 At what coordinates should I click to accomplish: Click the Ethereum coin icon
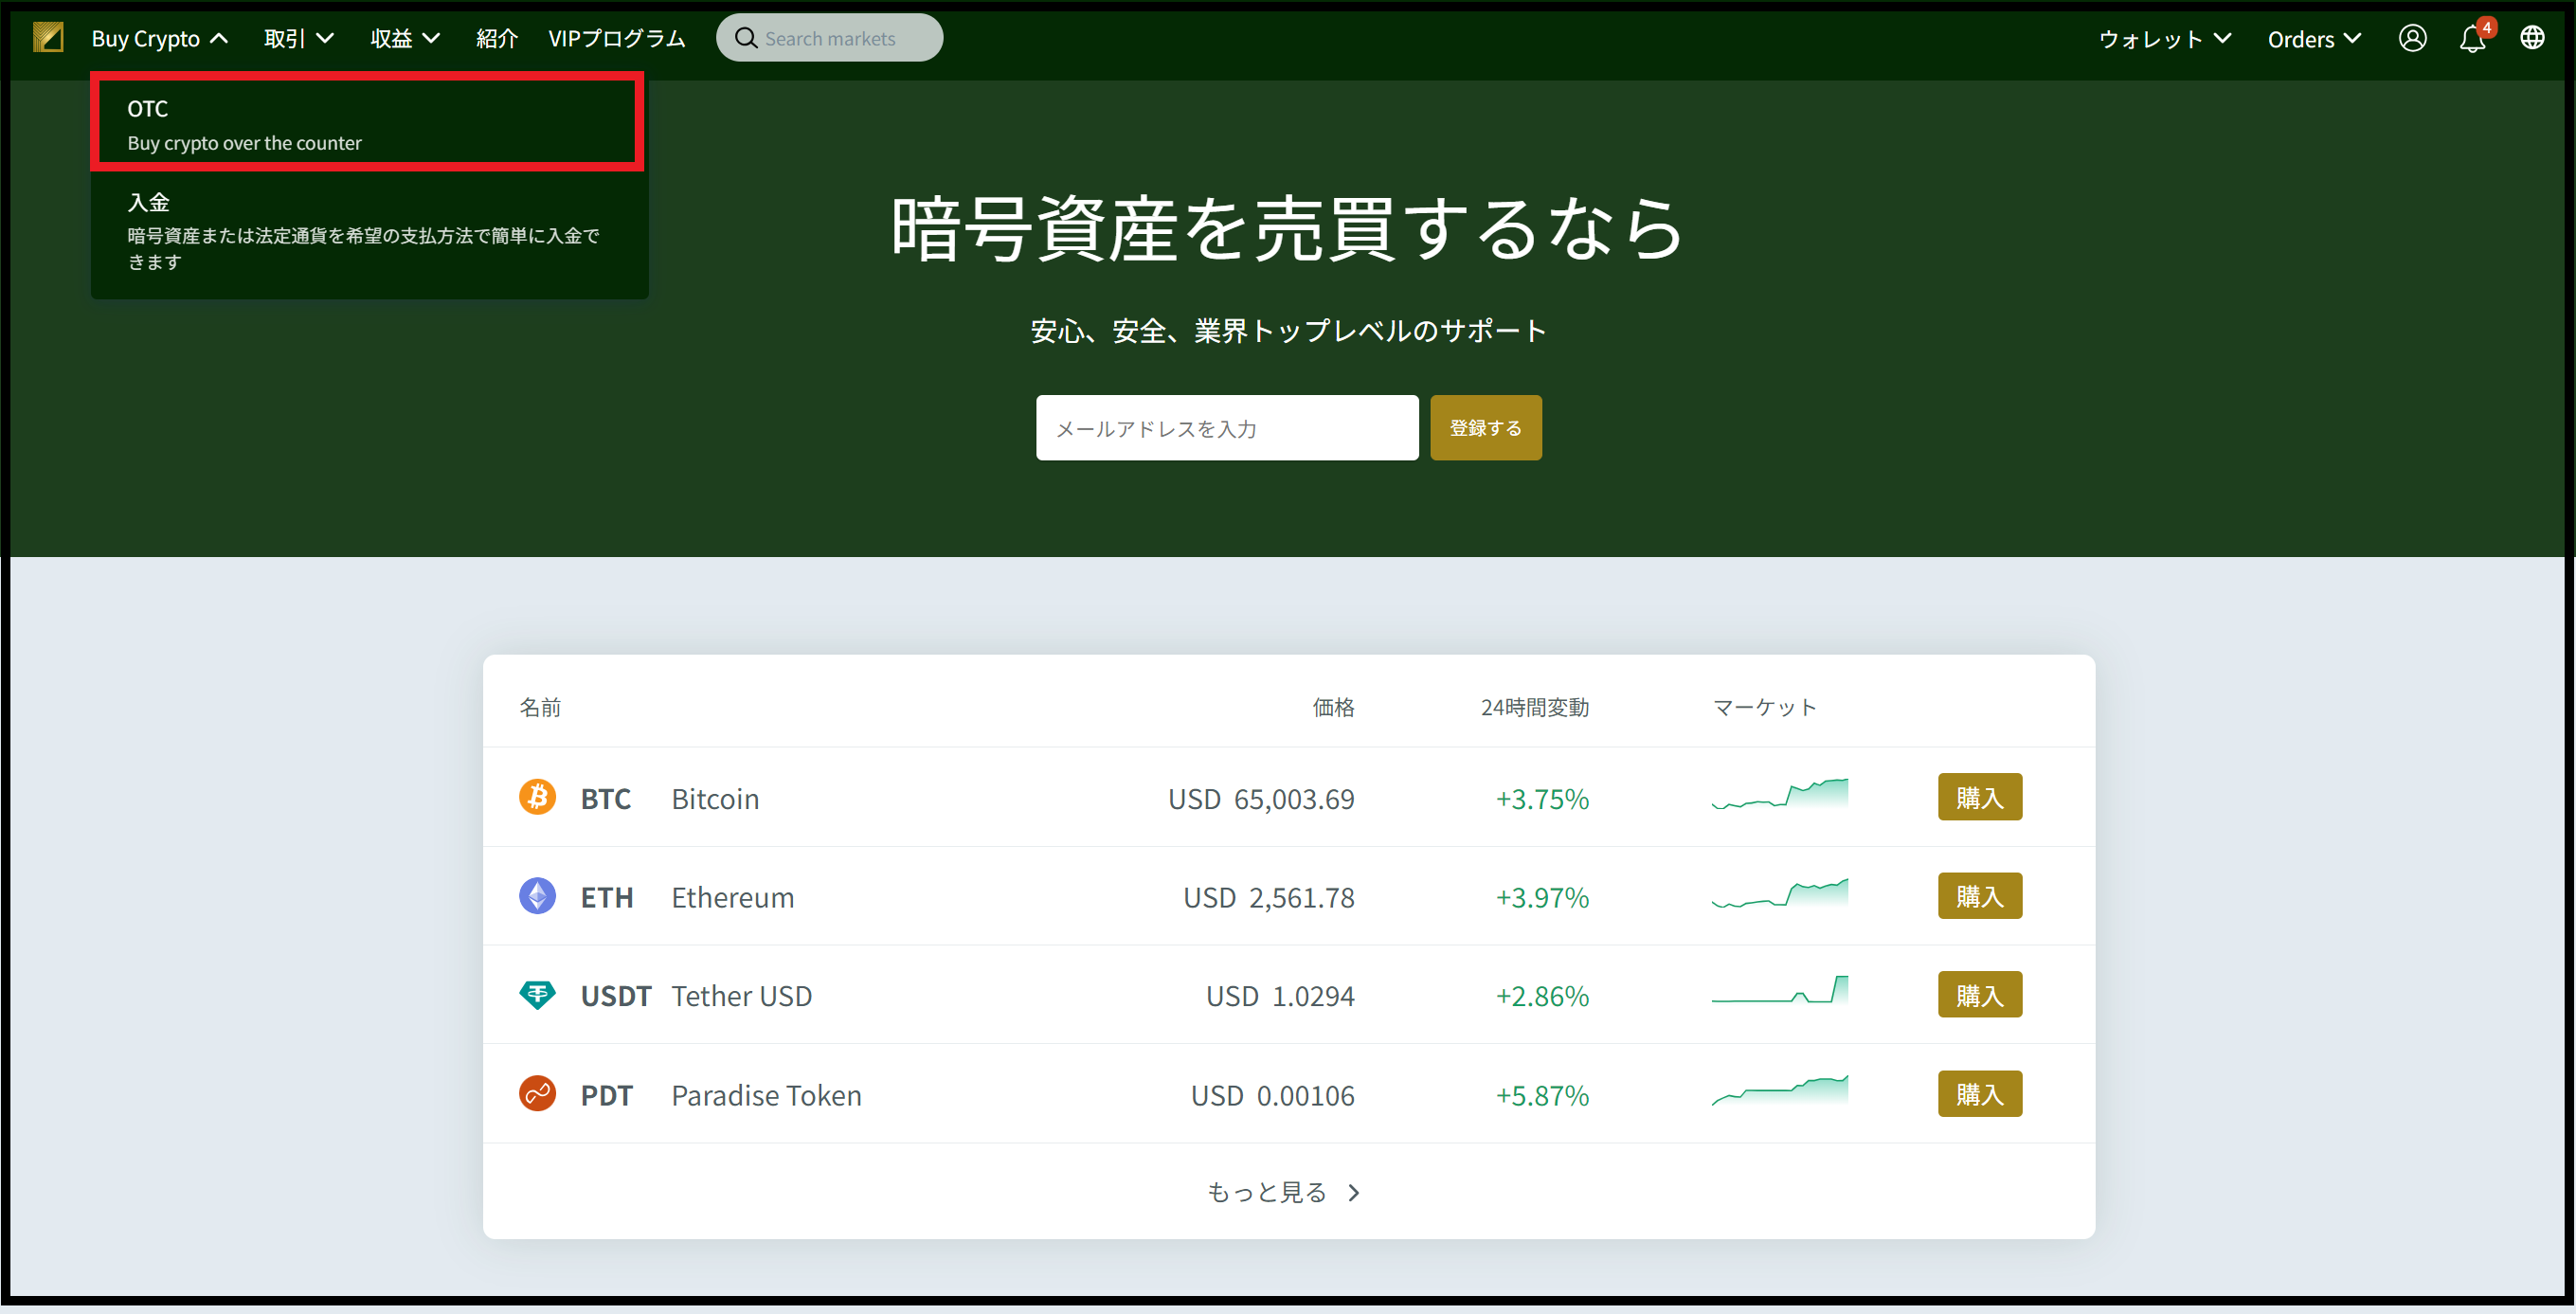pyautogui.click(x=537, y=896)
